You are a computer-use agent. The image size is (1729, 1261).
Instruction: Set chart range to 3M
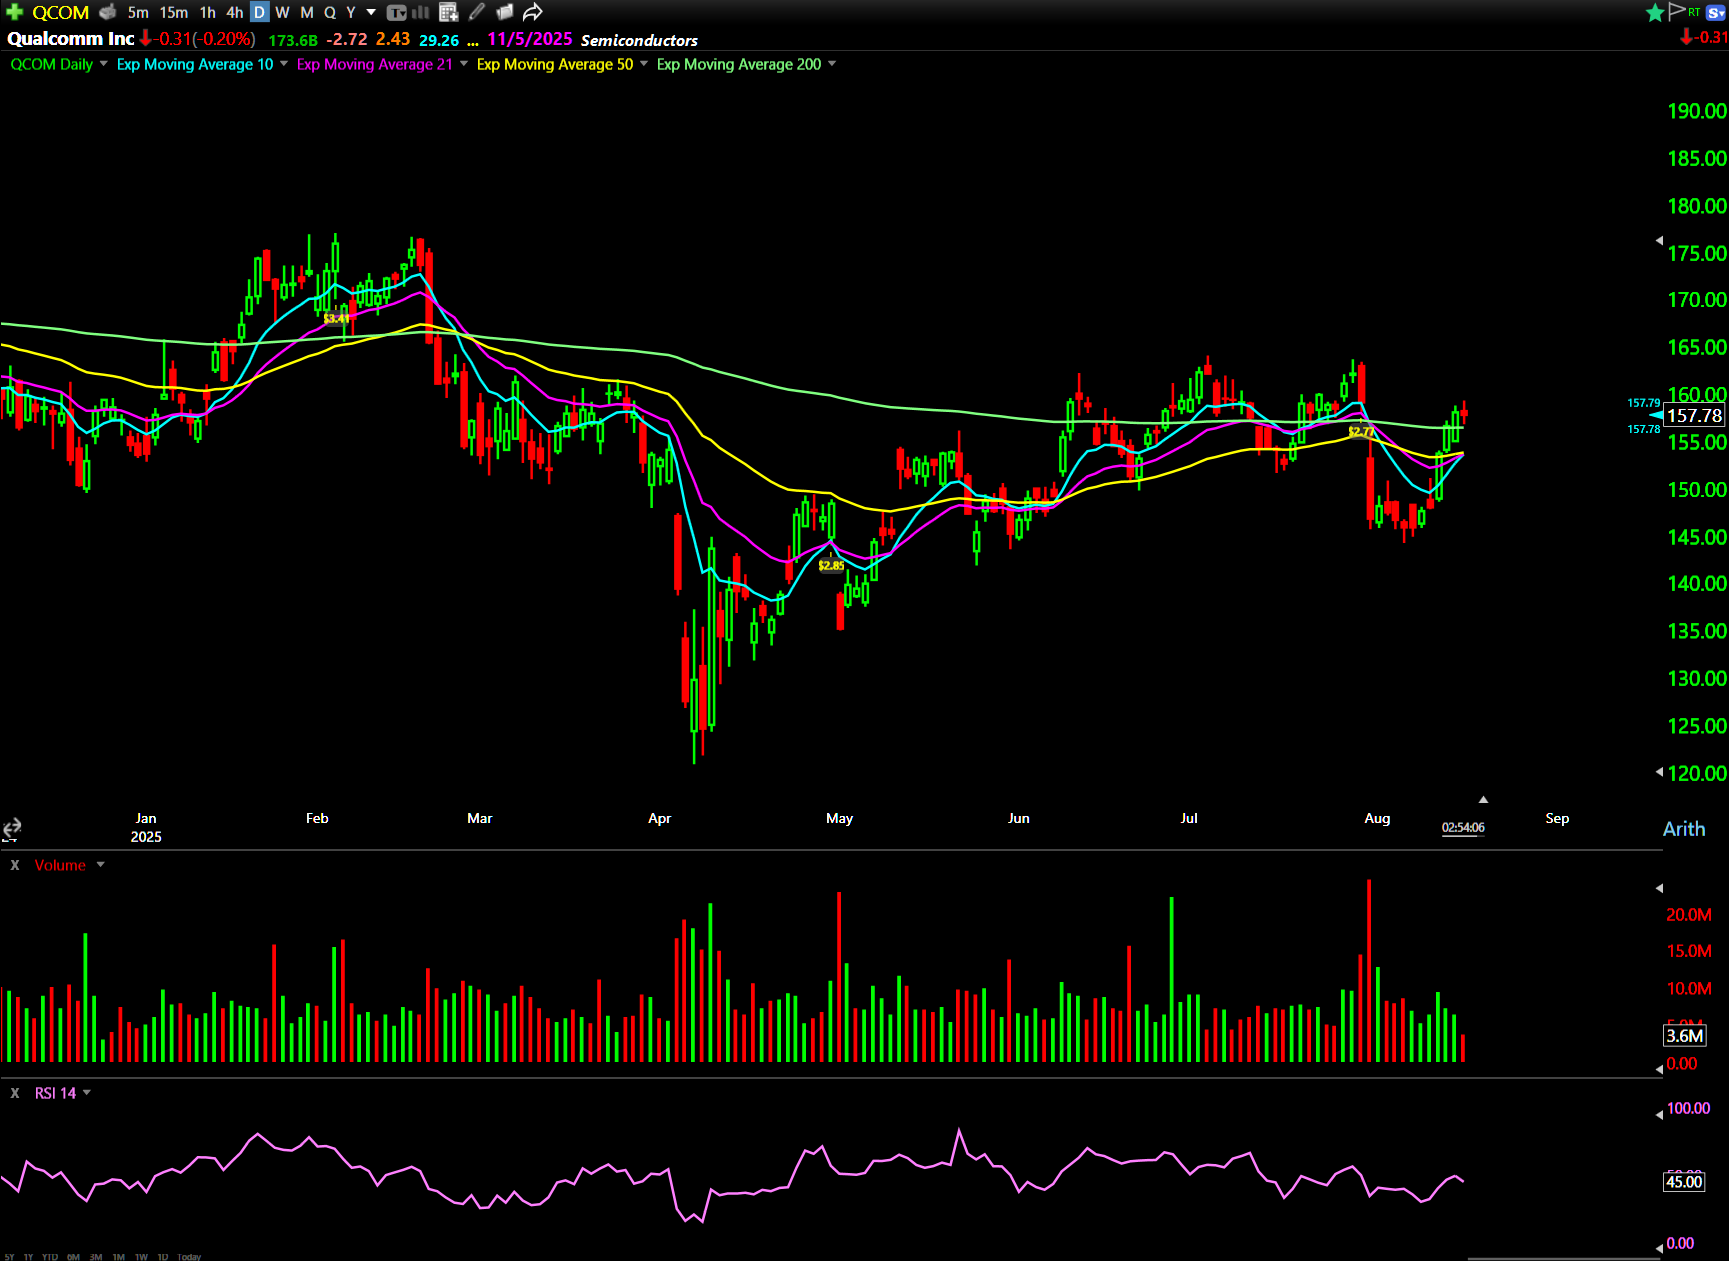click(x=96, y=1256)
